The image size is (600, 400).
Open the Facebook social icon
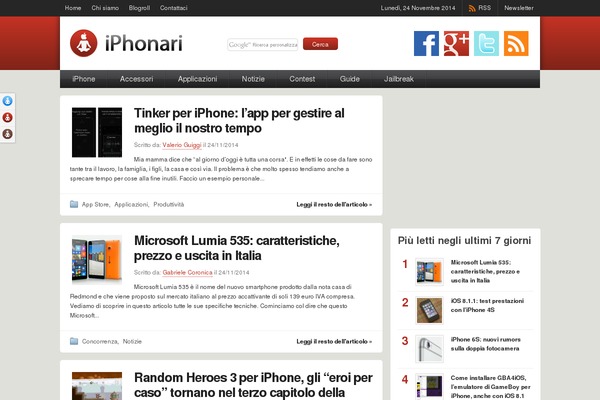(x=426, y=43)
